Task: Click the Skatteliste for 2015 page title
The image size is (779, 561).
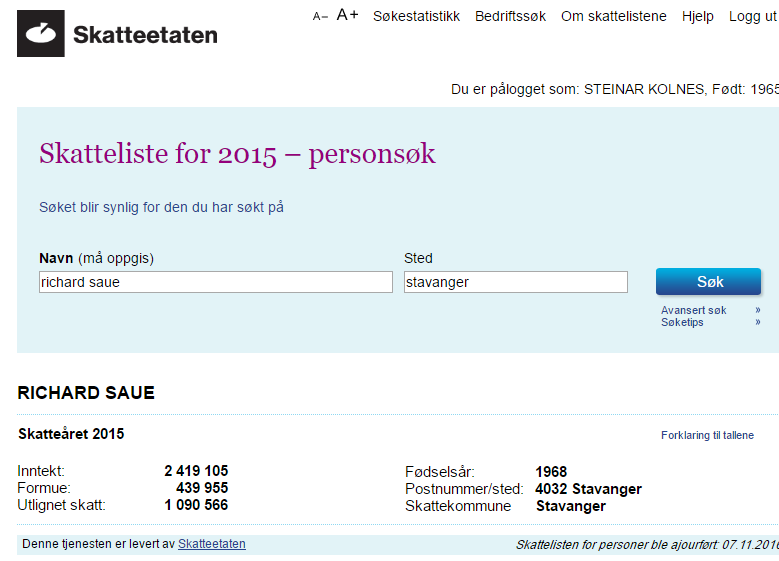Action: coord(237,153)
